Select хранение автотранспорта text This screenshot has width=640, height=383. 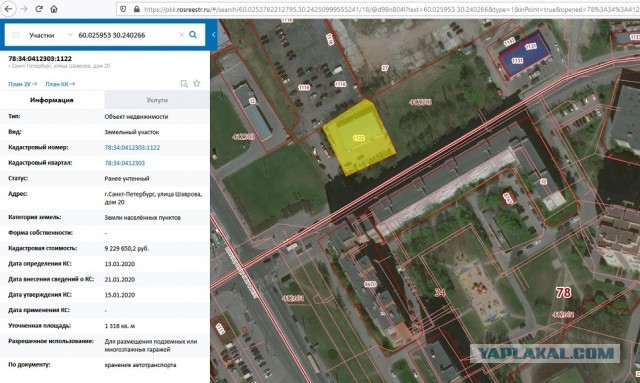point(140,365)
